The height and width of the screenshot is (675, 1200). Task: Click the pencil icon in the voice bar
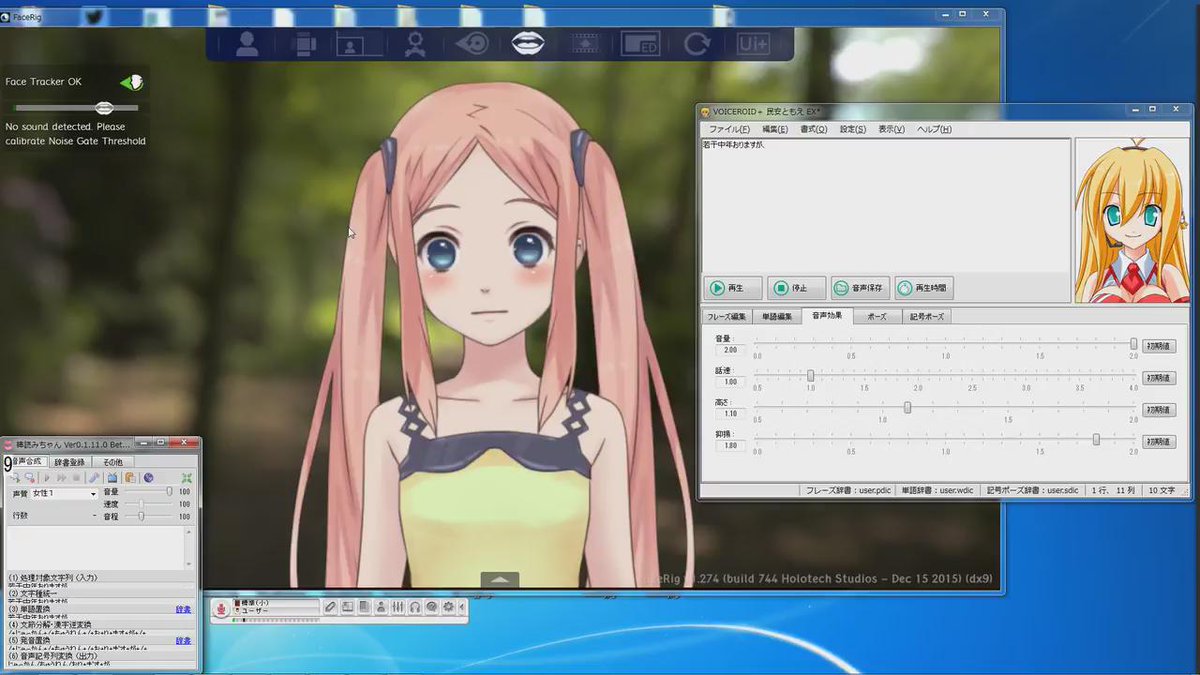pos(330,607)
